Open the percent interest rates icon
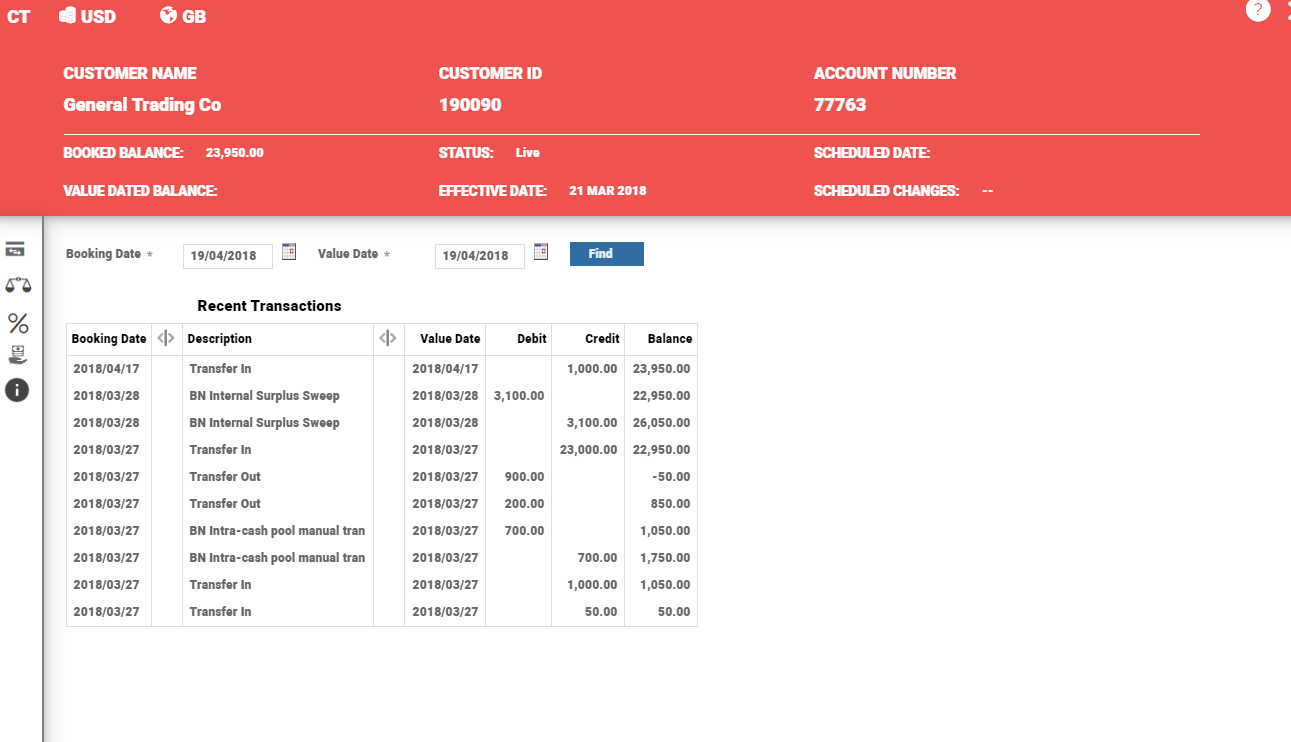Image resolution: width=1291 pixels, height=742 pixels. point(18,323)
